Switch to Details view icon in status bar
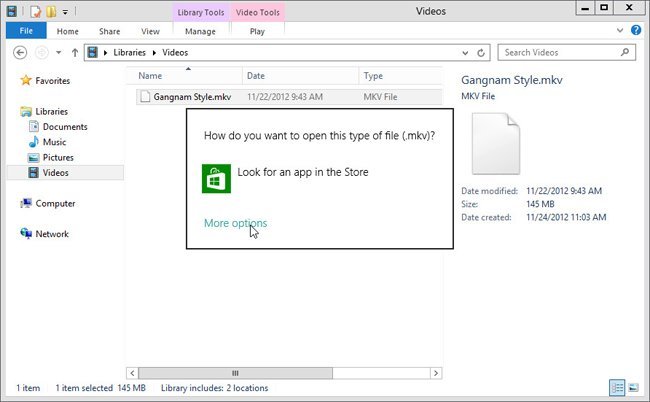Image resolution: width=650 pixels, height=402 pixels. click(x=617, y=387)
